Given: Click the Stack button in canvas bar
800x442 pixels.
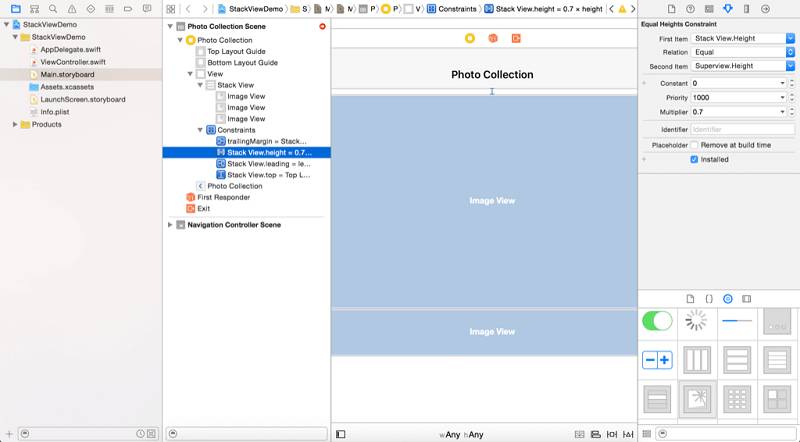Looking at the screenshot, I should pyautogui.click(x=579, y=434).
